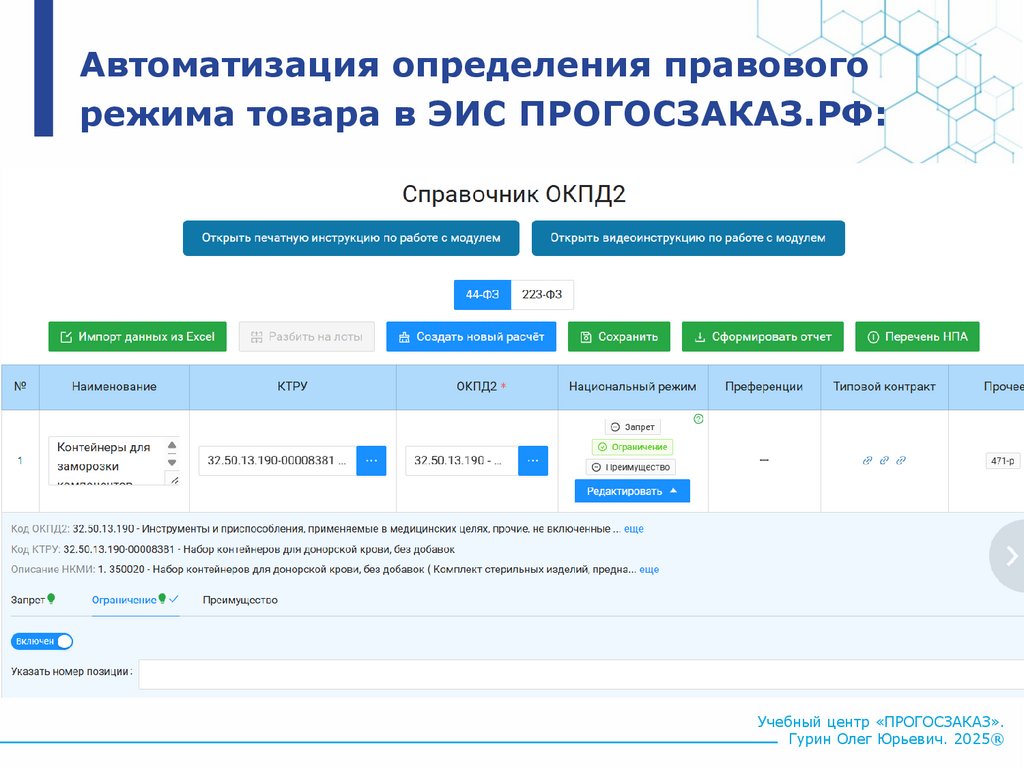Viewport: 1024px width, 768px height.
Task: Expand НКМИ description with еще link
Action: [648, 569]
